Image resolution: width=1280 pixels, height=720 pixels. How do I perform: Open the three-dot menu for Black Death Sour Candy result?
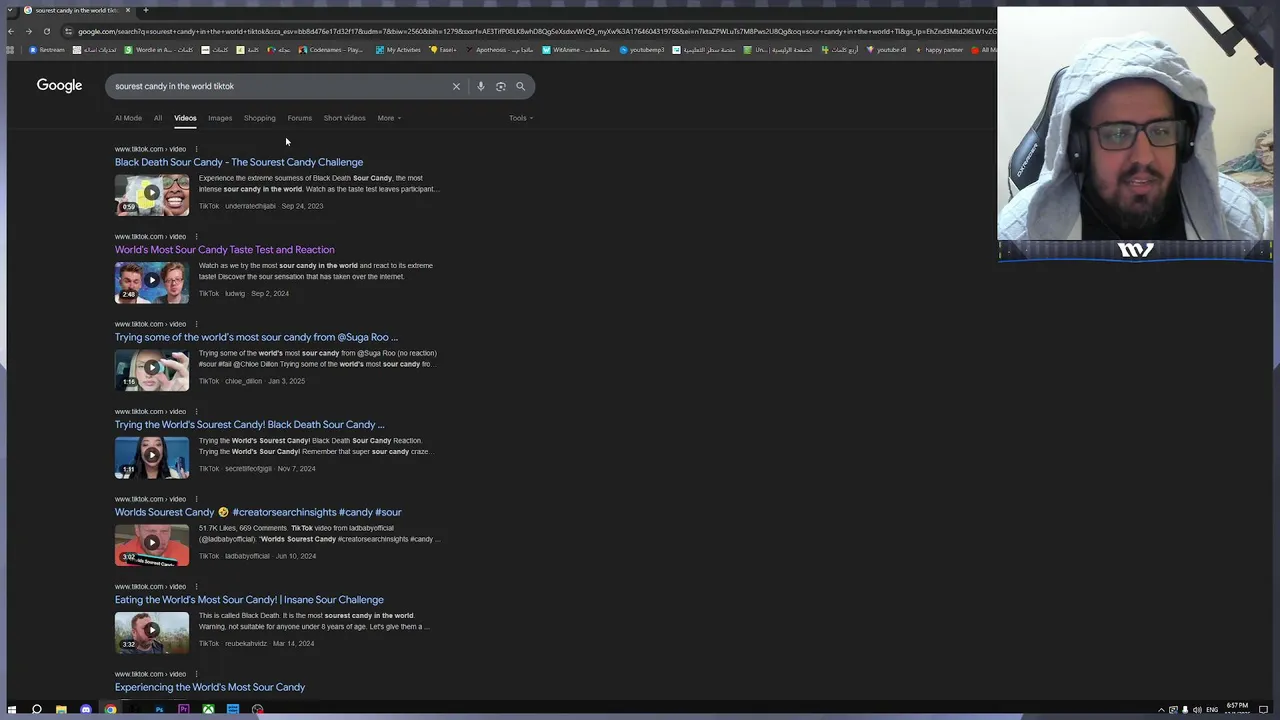coord(196,149)
